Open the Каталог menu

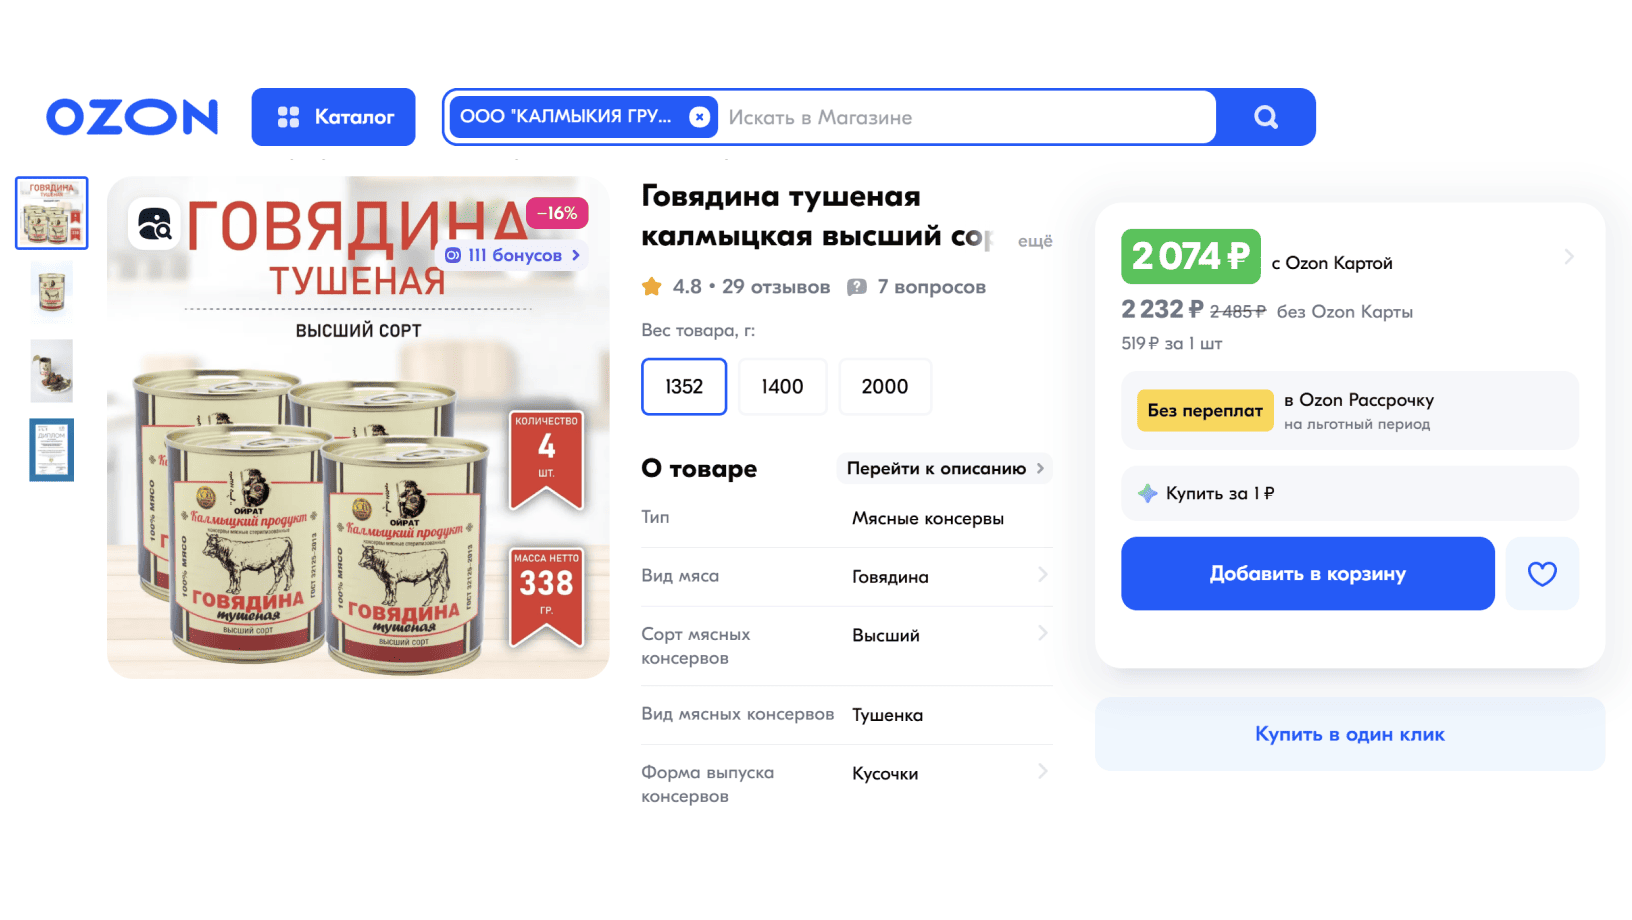point(333,117)
